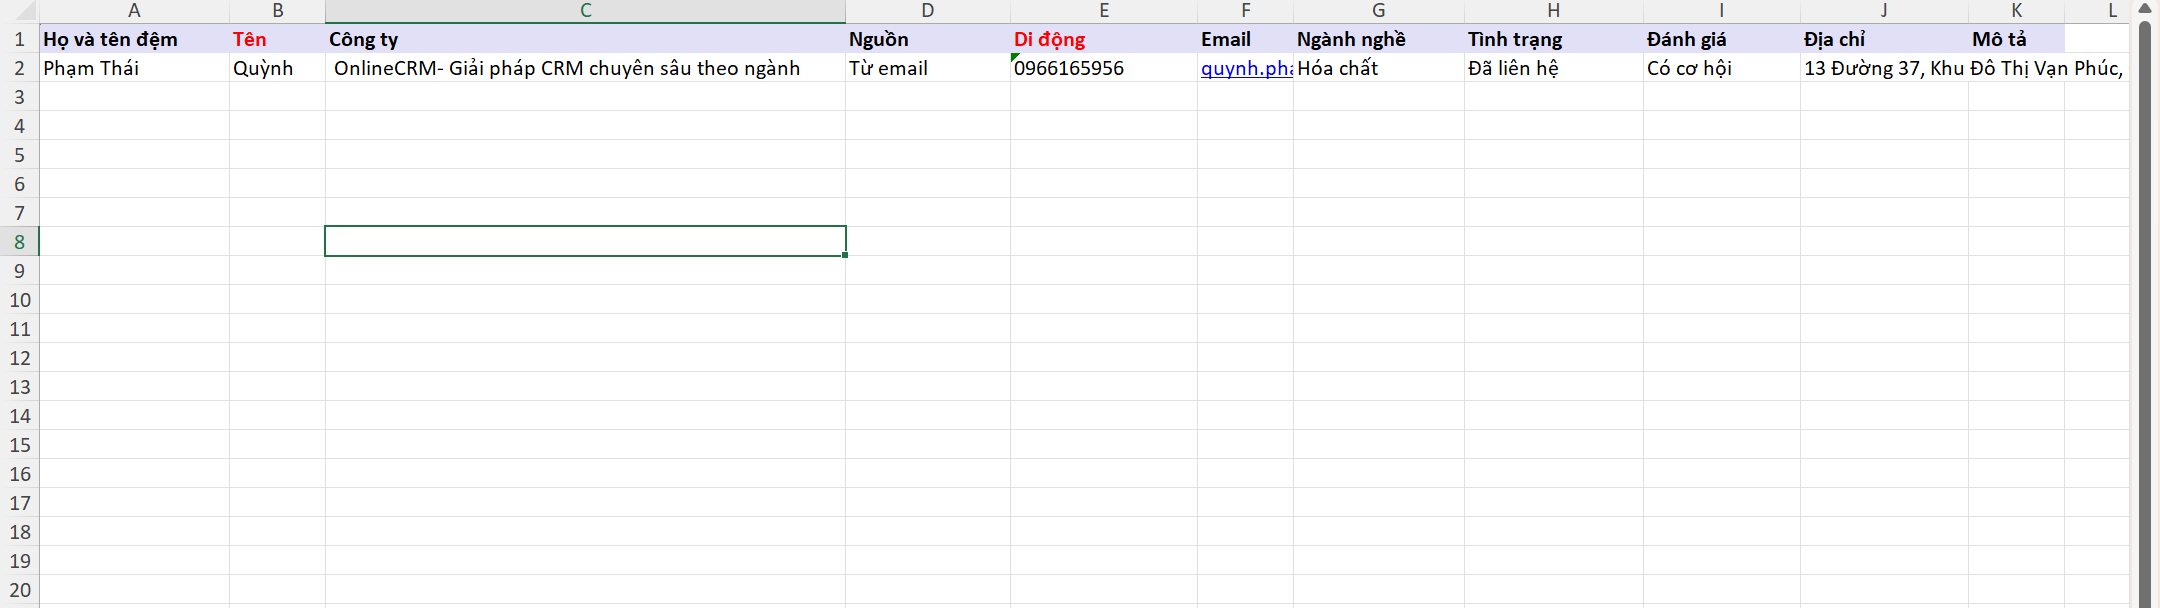Select the row 2 header
This screenshot has height=608, width=2160.
click(19, 68)
